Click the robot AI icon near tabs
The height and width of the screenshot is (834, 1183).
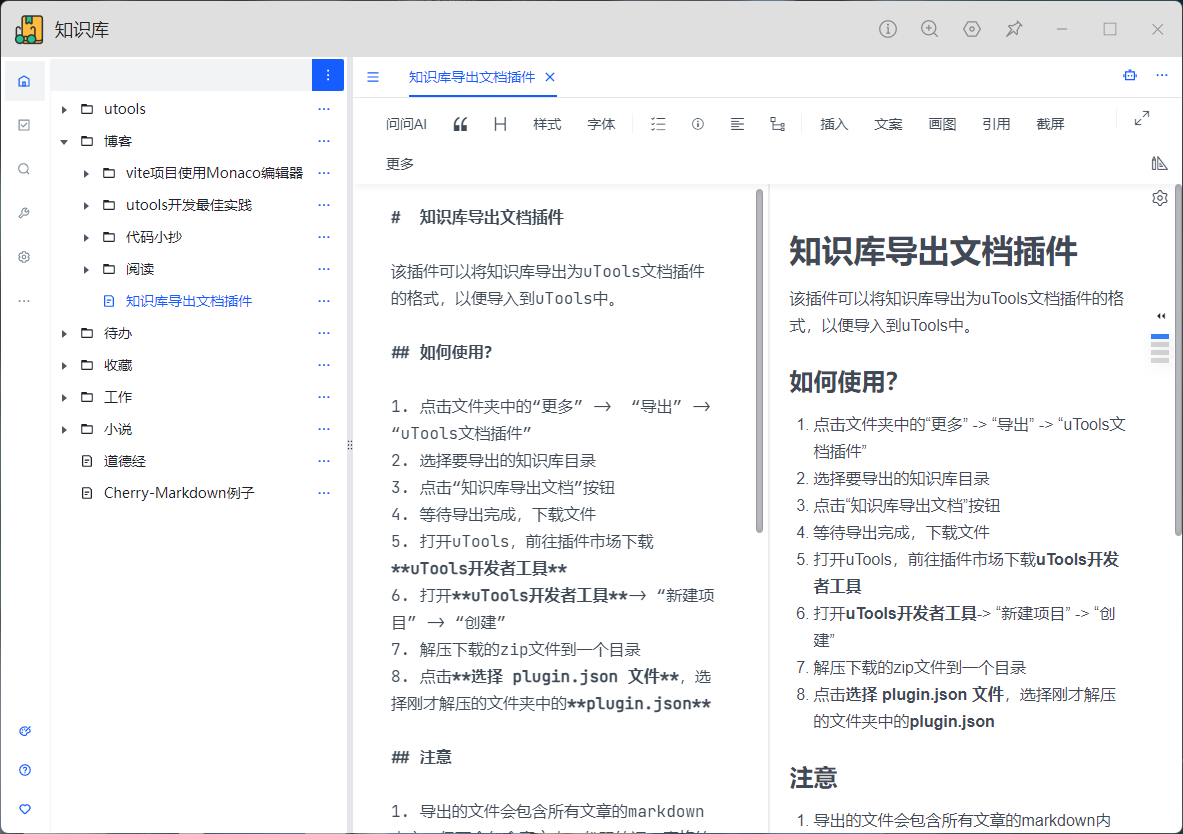click(x=1130, y=75)
